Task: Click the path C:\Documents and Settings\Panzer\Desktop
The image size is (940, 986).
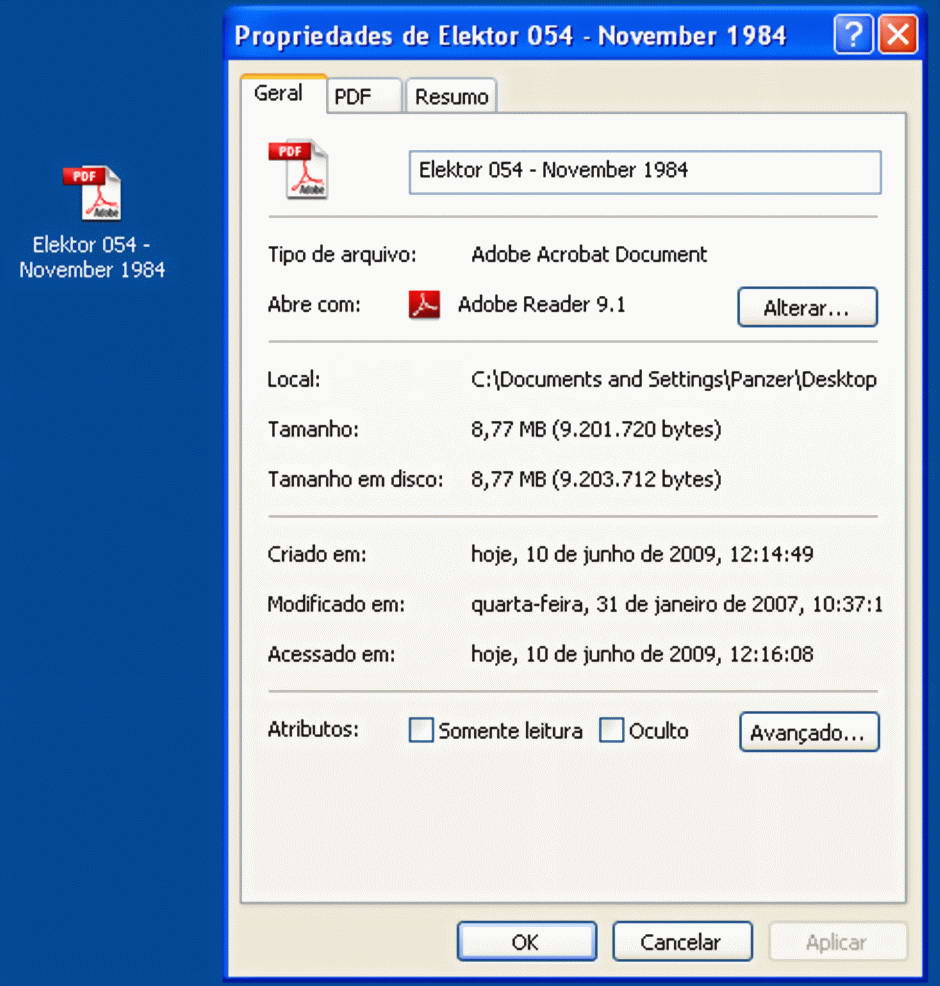Action: click(x=673, y=380)
